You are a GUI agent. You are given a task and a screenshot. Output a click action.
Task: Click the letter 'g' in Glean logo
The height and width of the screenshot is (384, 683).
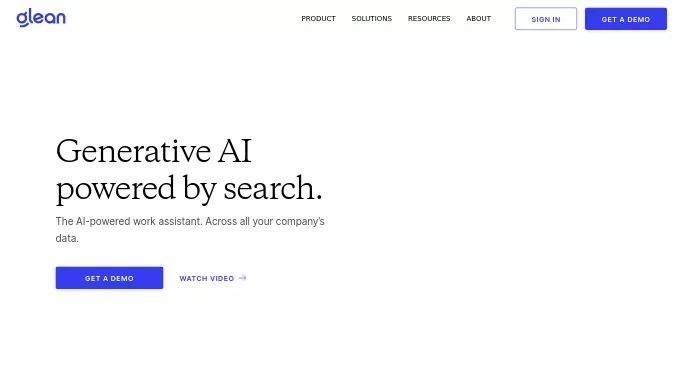coord(22,19)
